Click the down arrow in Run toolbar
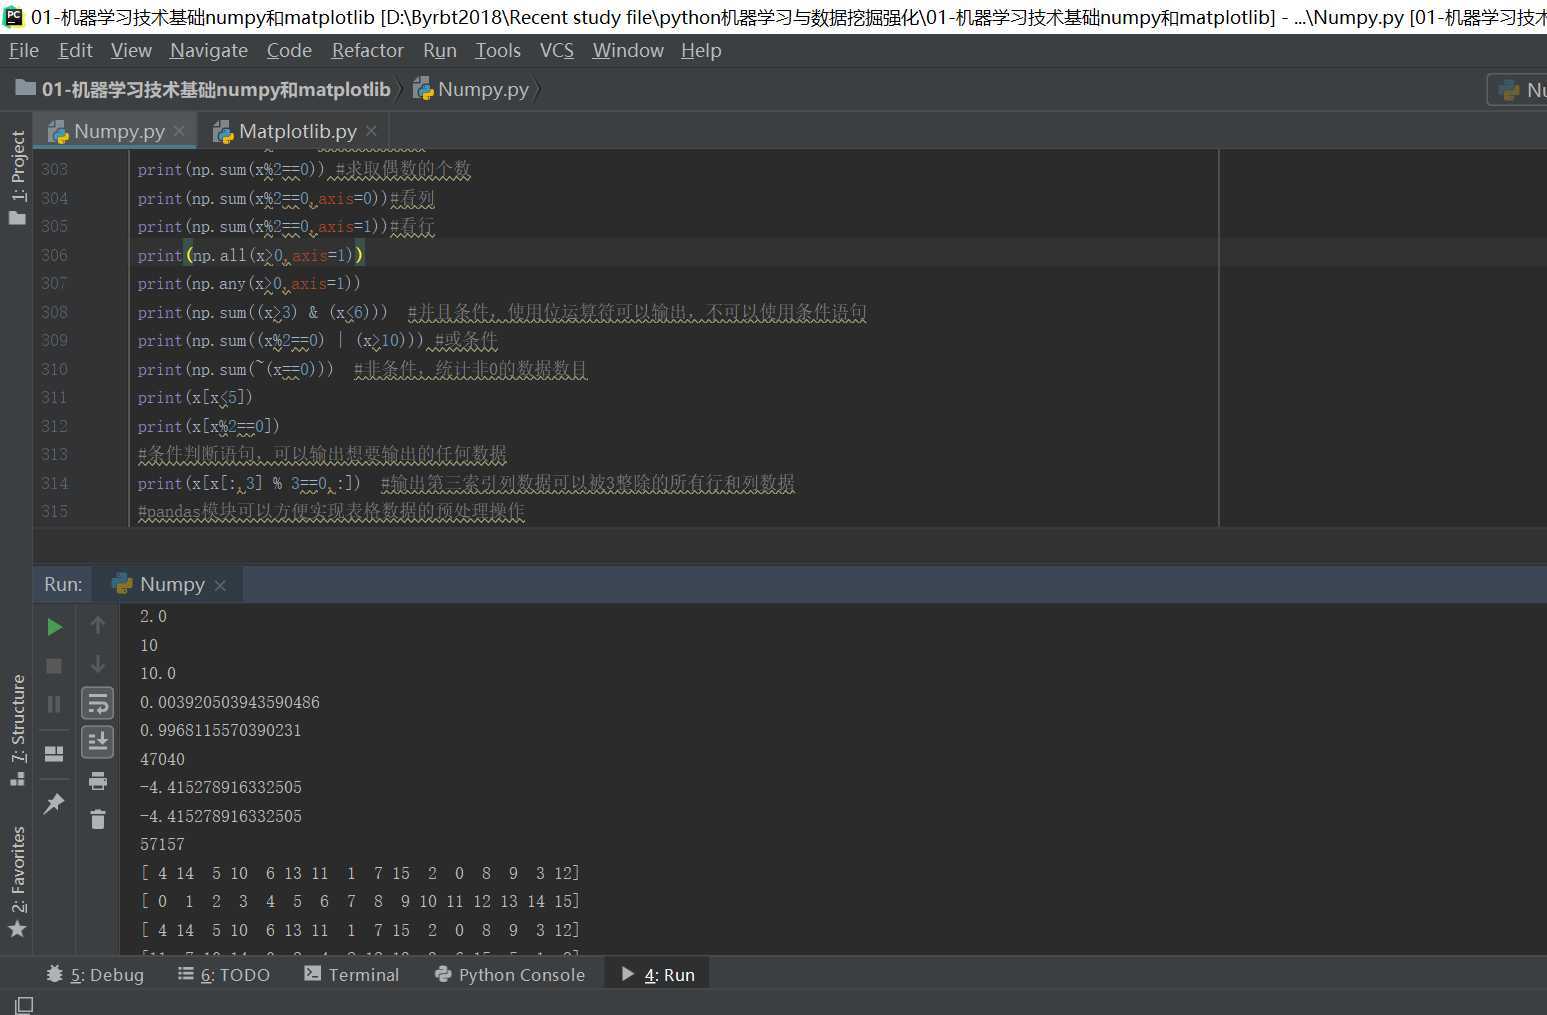Viewport: 1547px width, 1015px height. pos(98,665)
